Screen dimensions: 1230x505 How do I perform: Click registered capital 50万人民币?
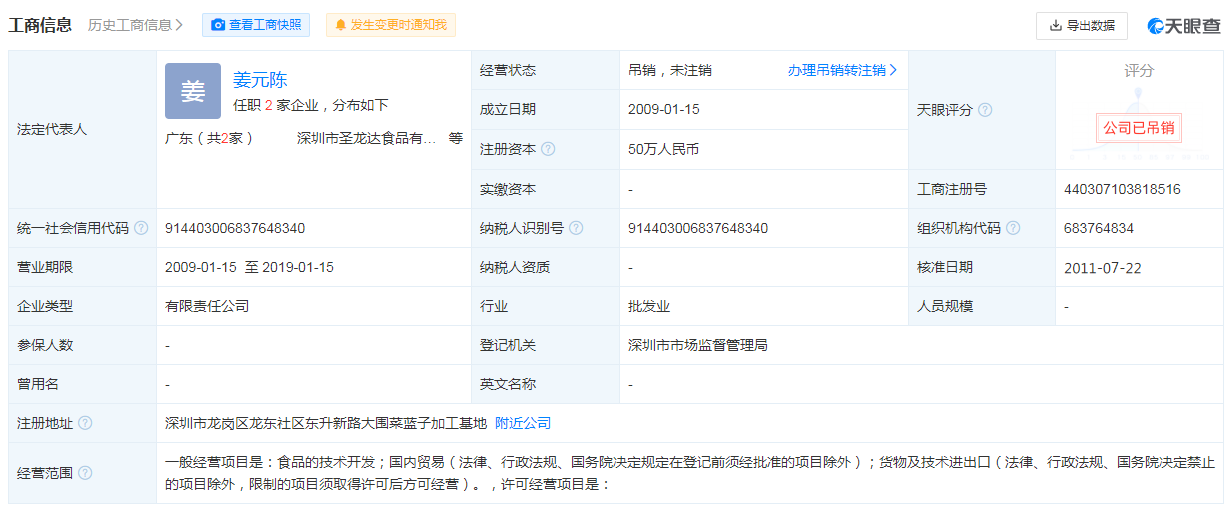[x=663, y=149]
